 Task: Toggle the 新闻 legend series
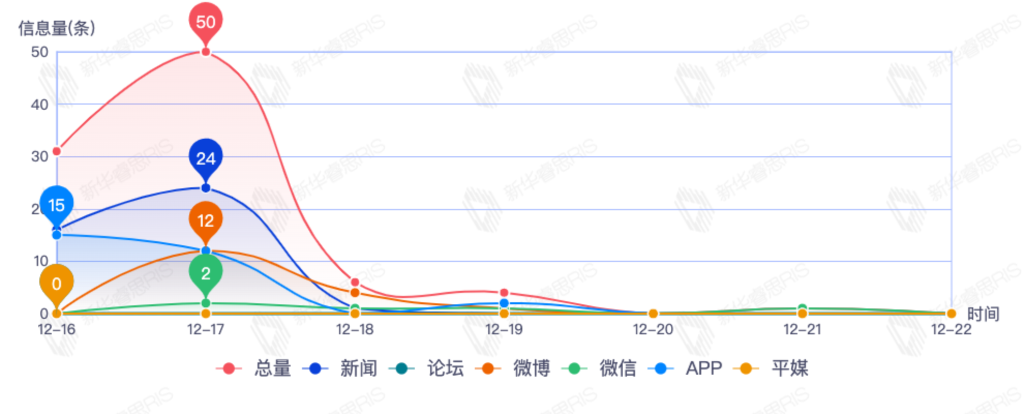tap(345, 368)
